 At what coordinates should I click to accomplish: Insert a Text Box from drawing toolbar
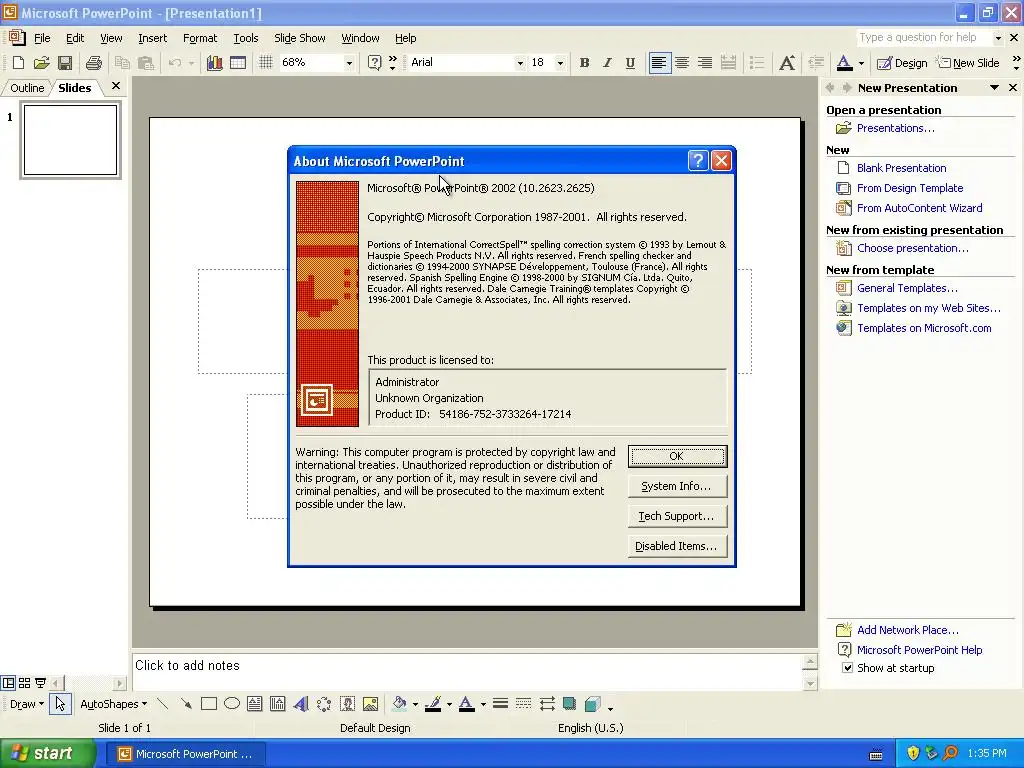click(255, 704)
